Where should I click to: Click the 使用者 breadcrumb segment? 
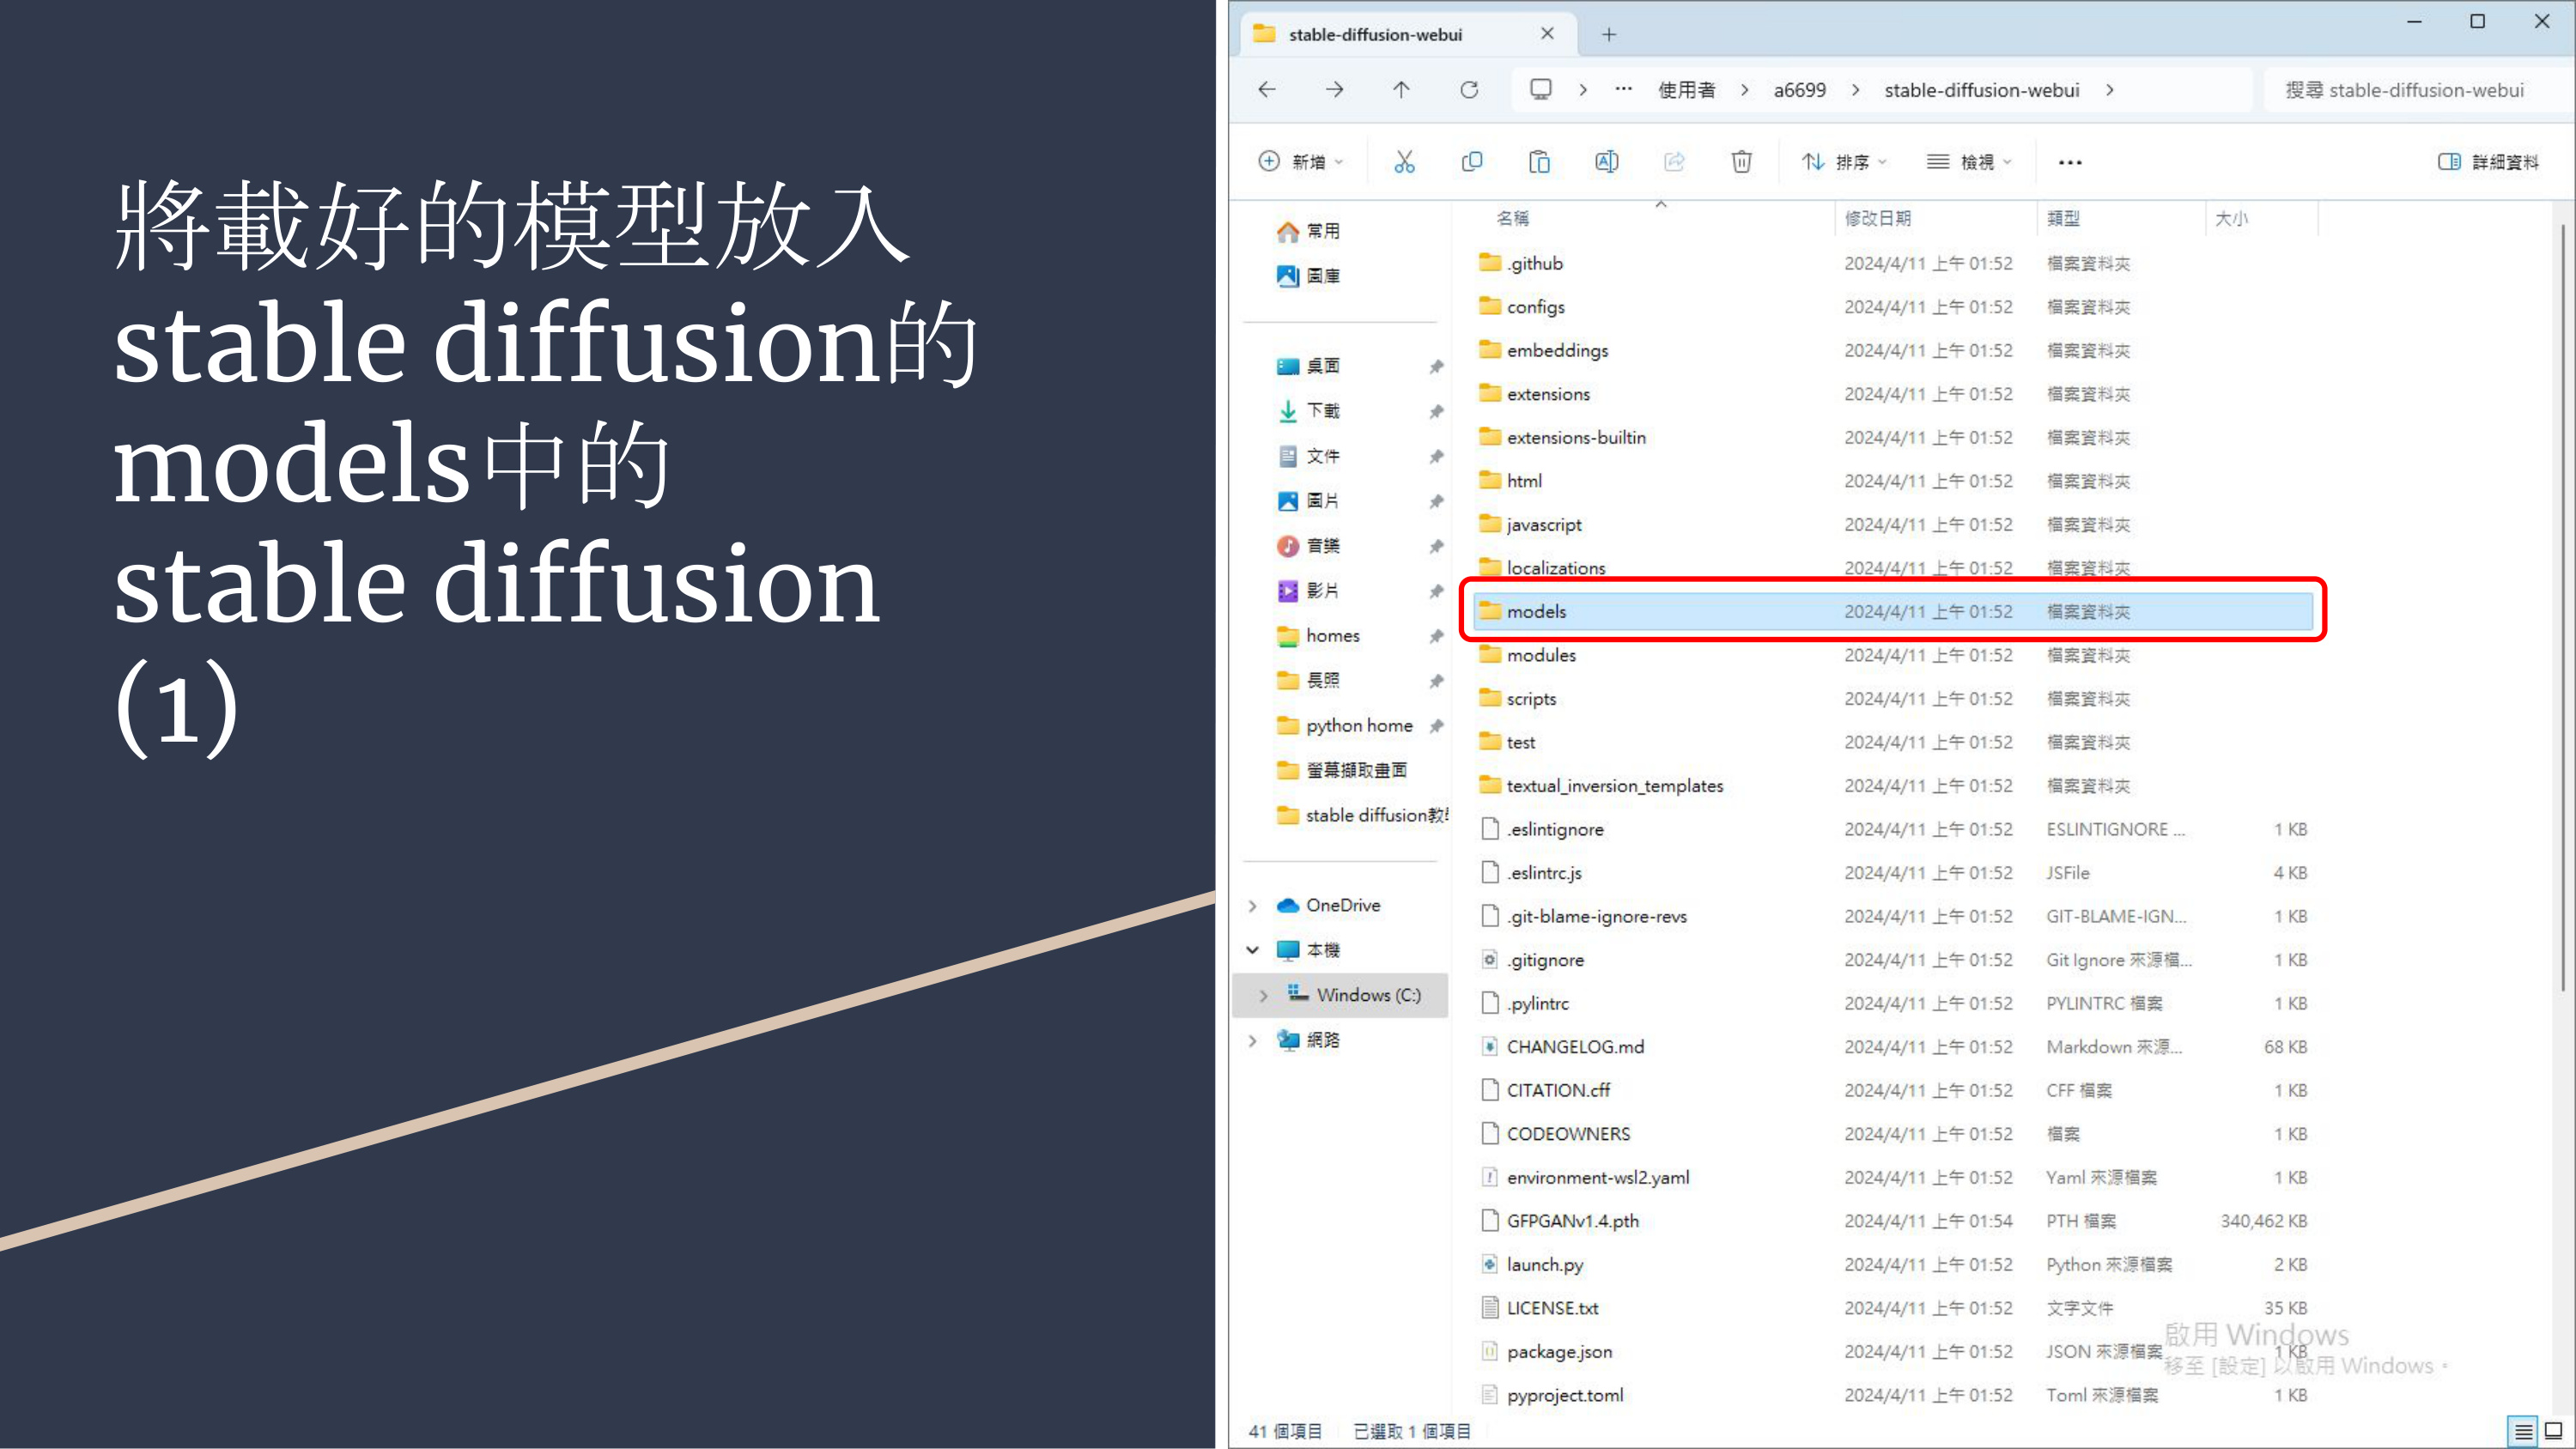click(x=1687, y=90)
